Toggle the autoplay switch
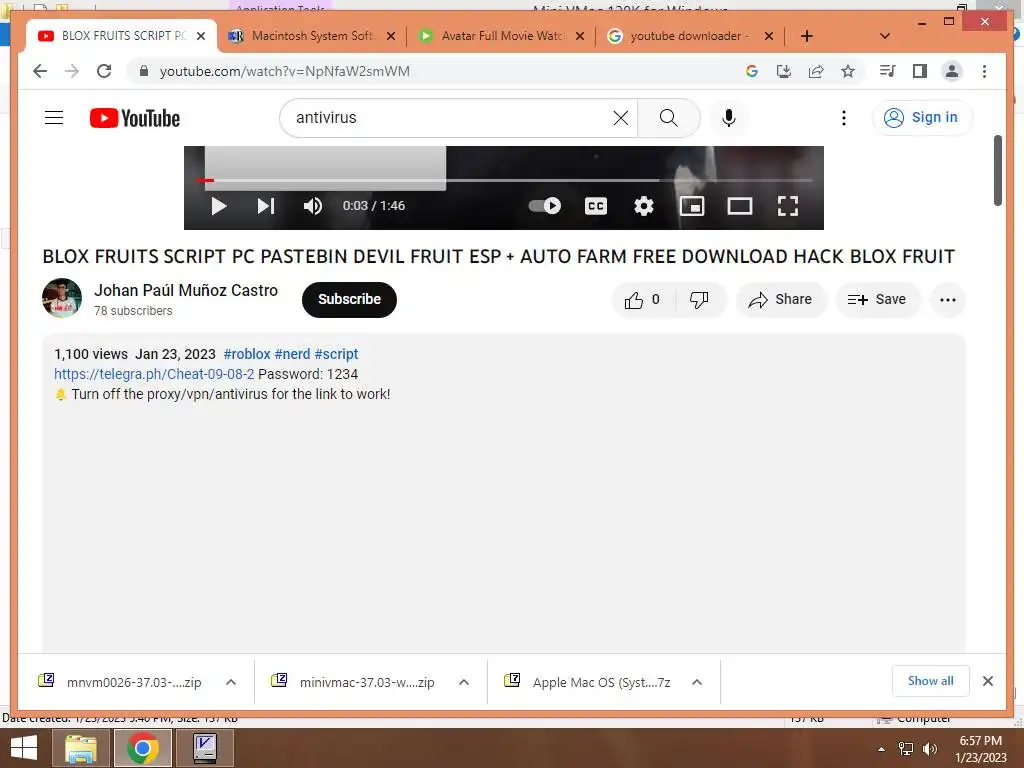This screenshot has height=768, width=1024. (545, 206)
